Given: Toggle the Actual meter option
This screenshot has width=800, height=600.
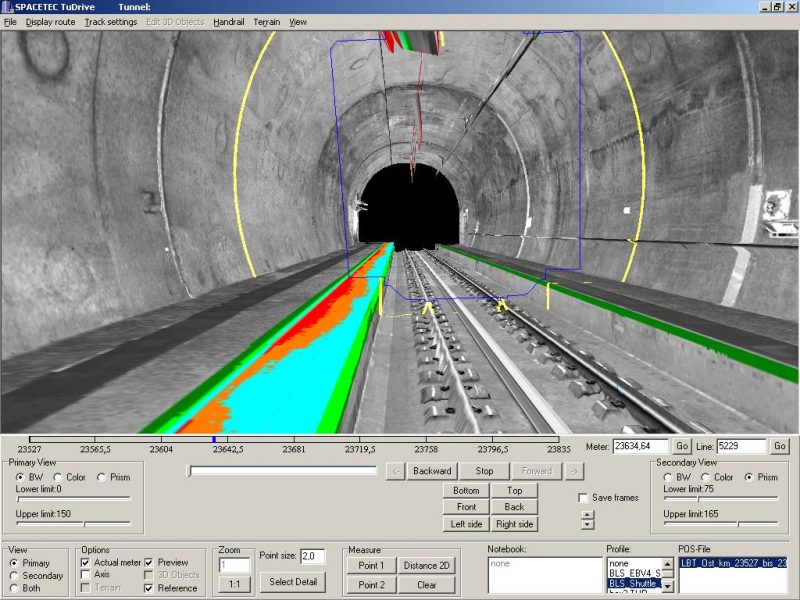Looking at the screenshot, I should click(x=86, y=562).
